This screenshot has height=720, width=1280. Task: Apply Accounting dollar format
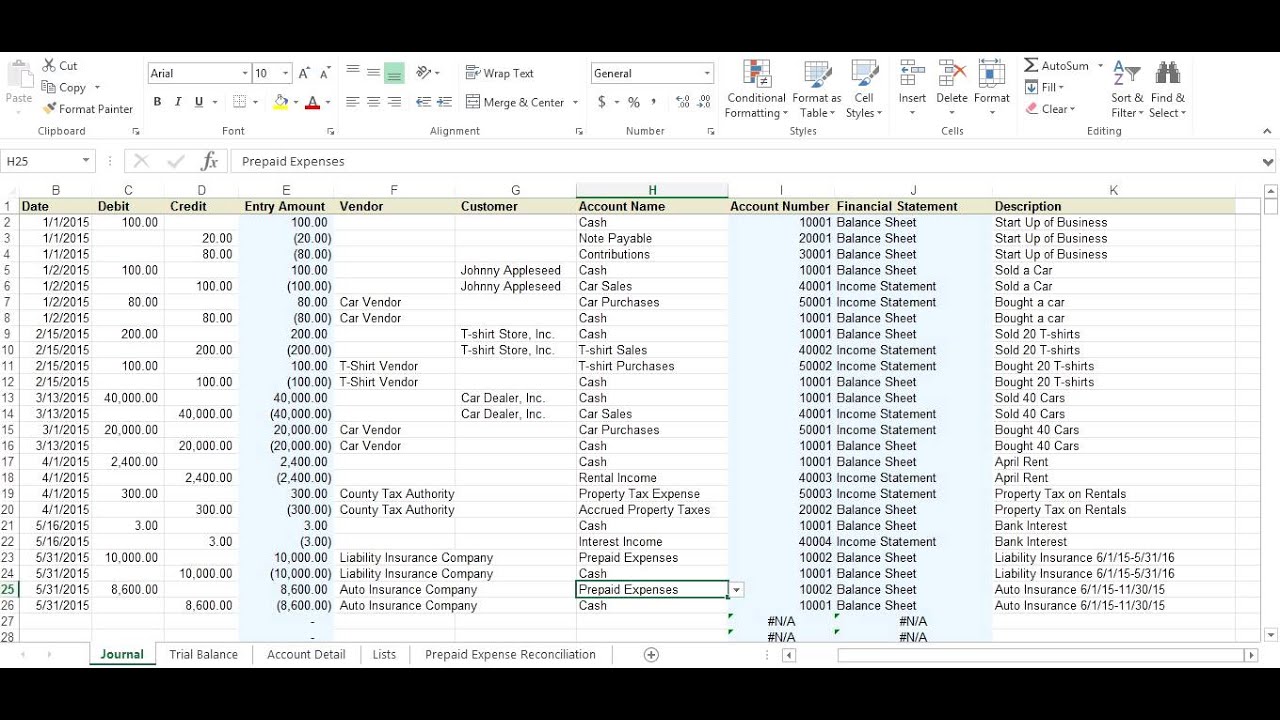coord(602,102)
